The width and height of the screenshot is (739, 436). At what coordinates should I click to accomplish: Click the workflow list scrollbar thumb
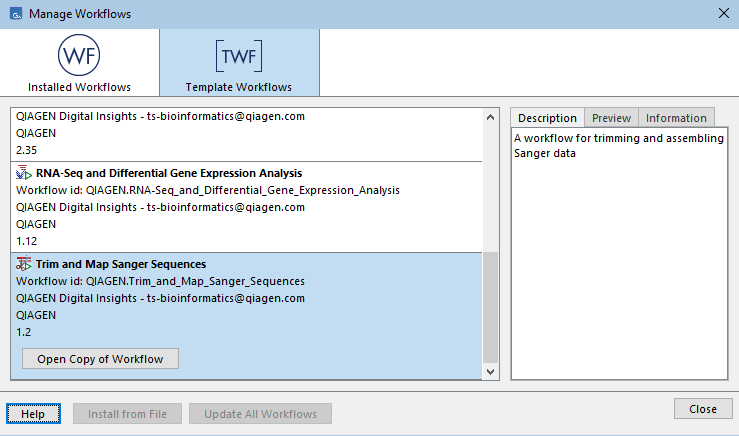tap(490, 307)
